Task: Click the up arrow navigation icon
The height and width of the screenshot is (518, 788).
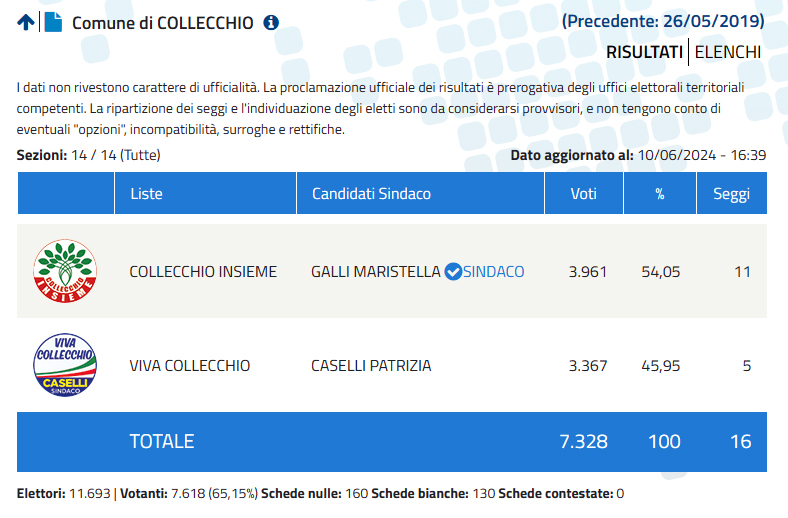Action: pos(26,23)
